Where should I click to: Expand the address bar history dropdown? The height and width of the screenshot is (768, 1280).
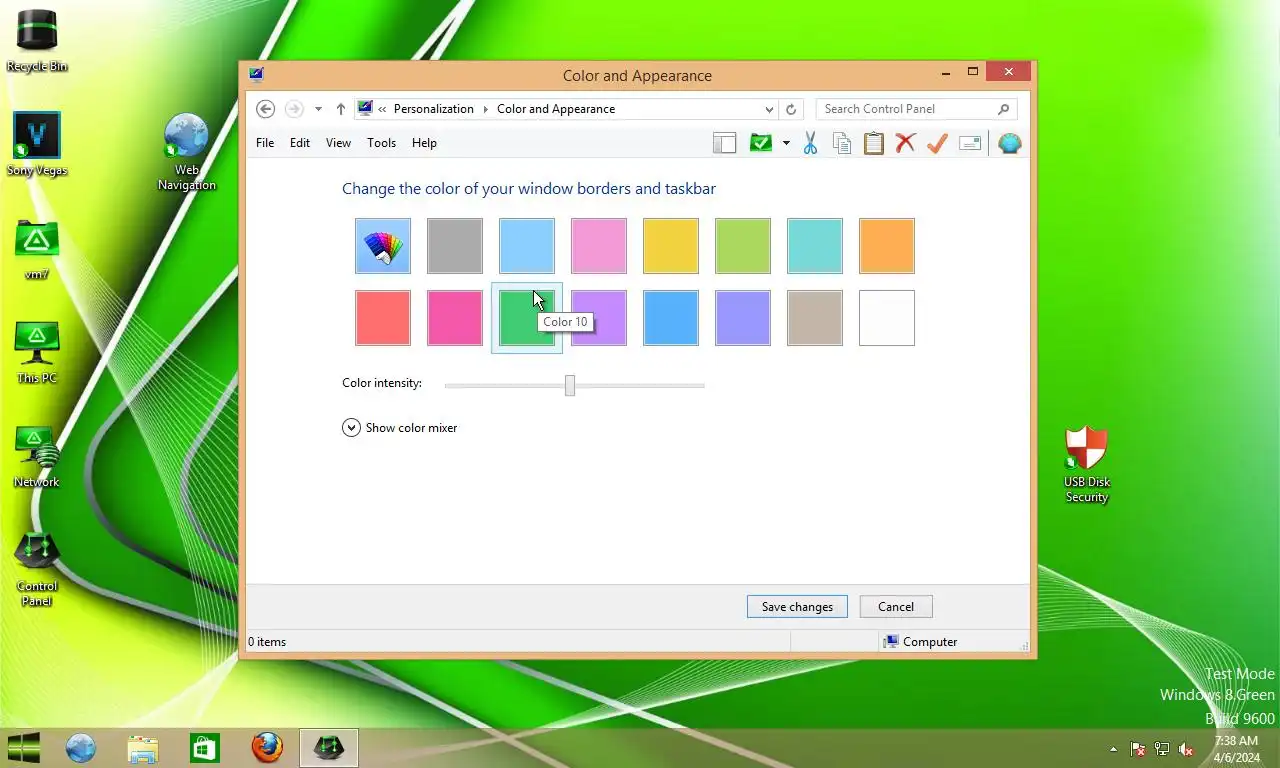pyautogui.click(x=769, y=109)
